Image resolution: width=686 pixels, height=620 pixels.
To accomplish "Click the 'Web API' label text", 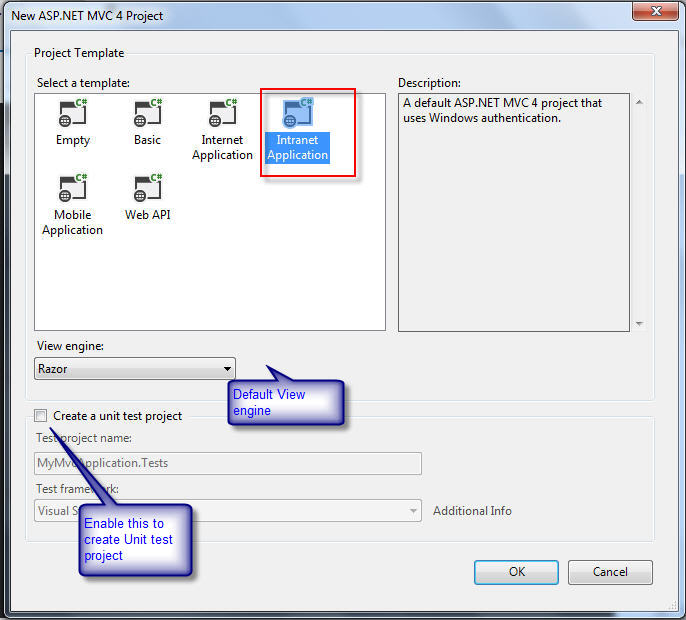I will tap(147, 215).
